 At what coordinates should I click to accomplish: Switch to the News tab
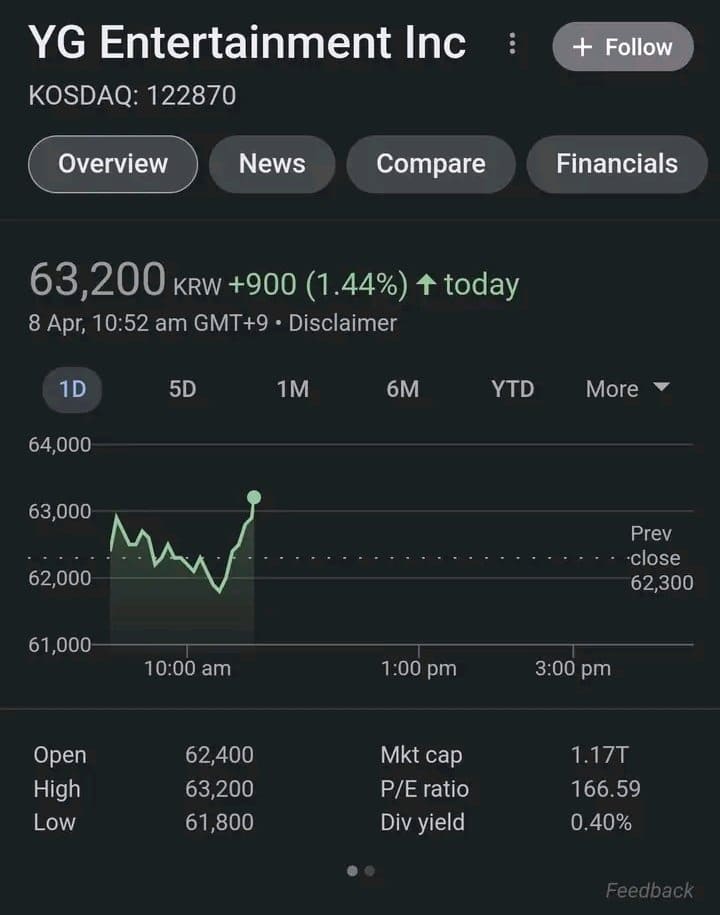click(272, 164)
